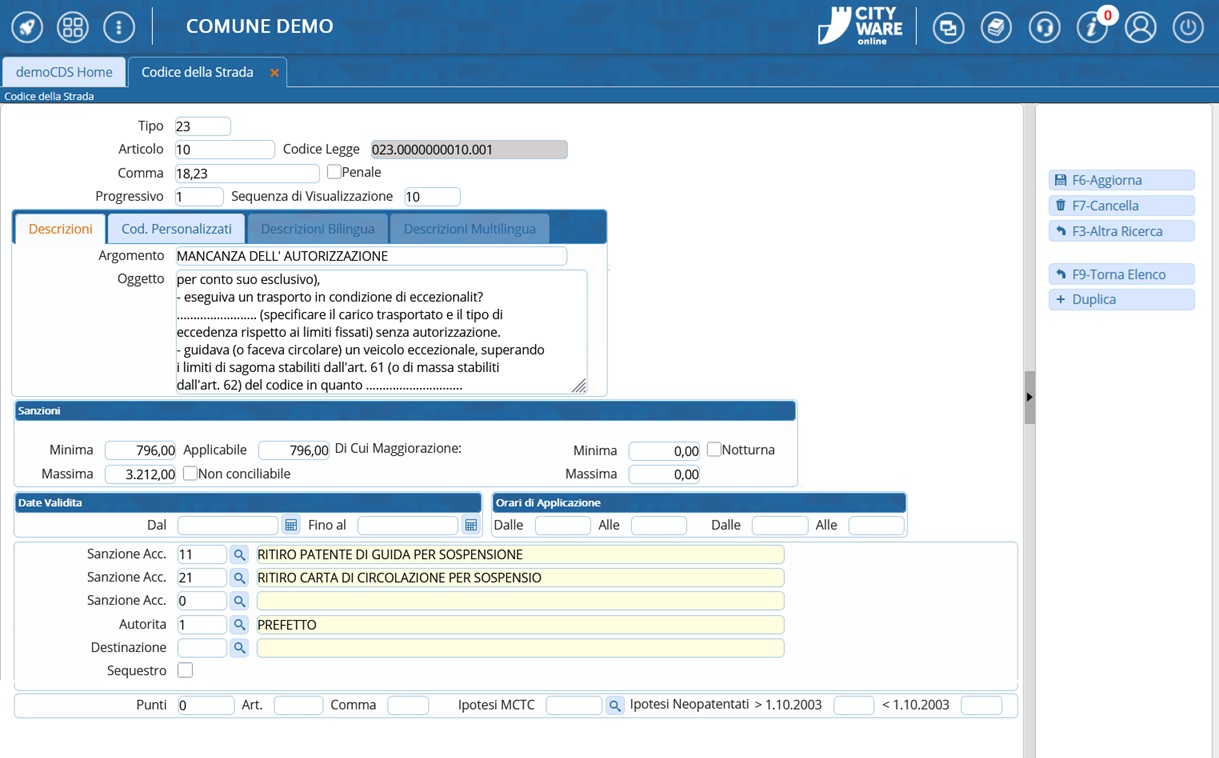The image size is (1219, 758).
Task: Click the Argomento text field
Action: (x=370, y=256)
